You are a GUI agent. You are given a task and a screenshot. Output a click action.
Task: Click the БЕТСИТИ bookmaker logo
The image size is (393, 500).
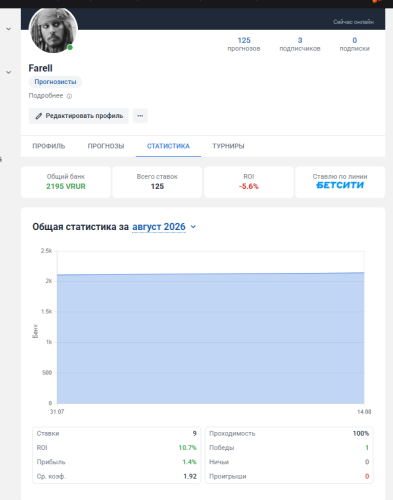click(x=340, y=185)
